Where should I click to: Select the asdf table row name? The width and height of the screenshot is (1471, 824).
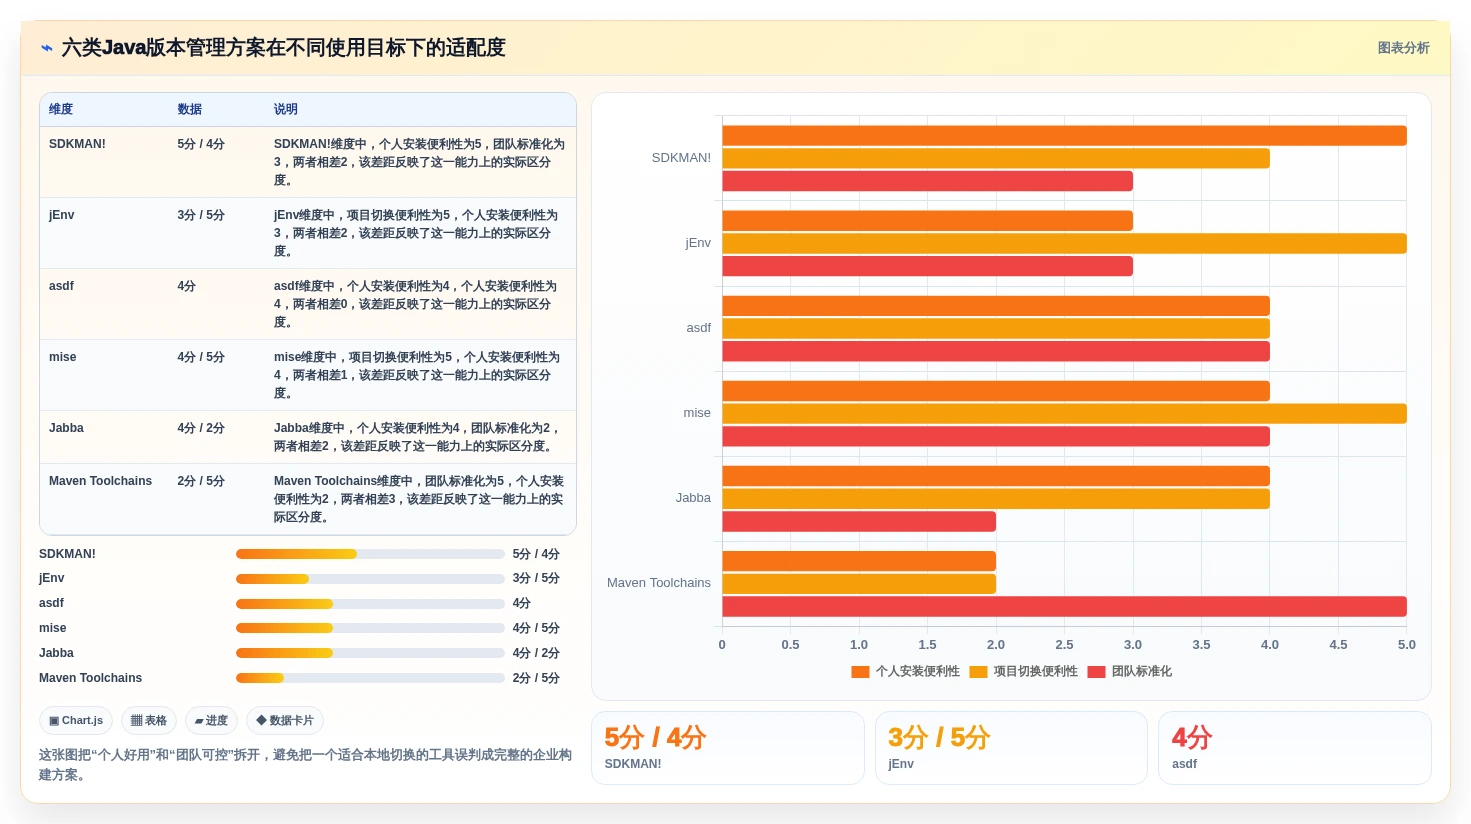61,286
